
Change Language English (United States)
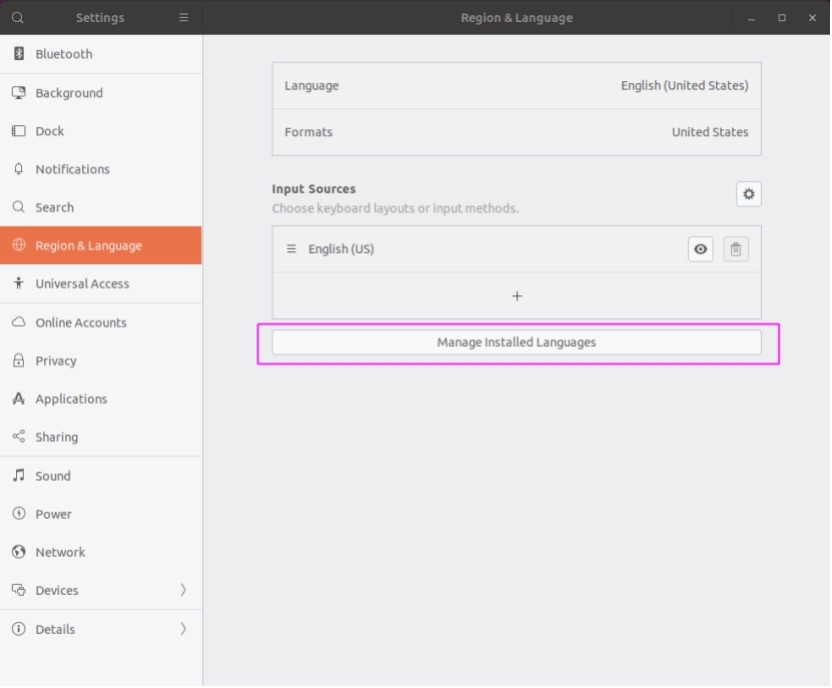517,86
